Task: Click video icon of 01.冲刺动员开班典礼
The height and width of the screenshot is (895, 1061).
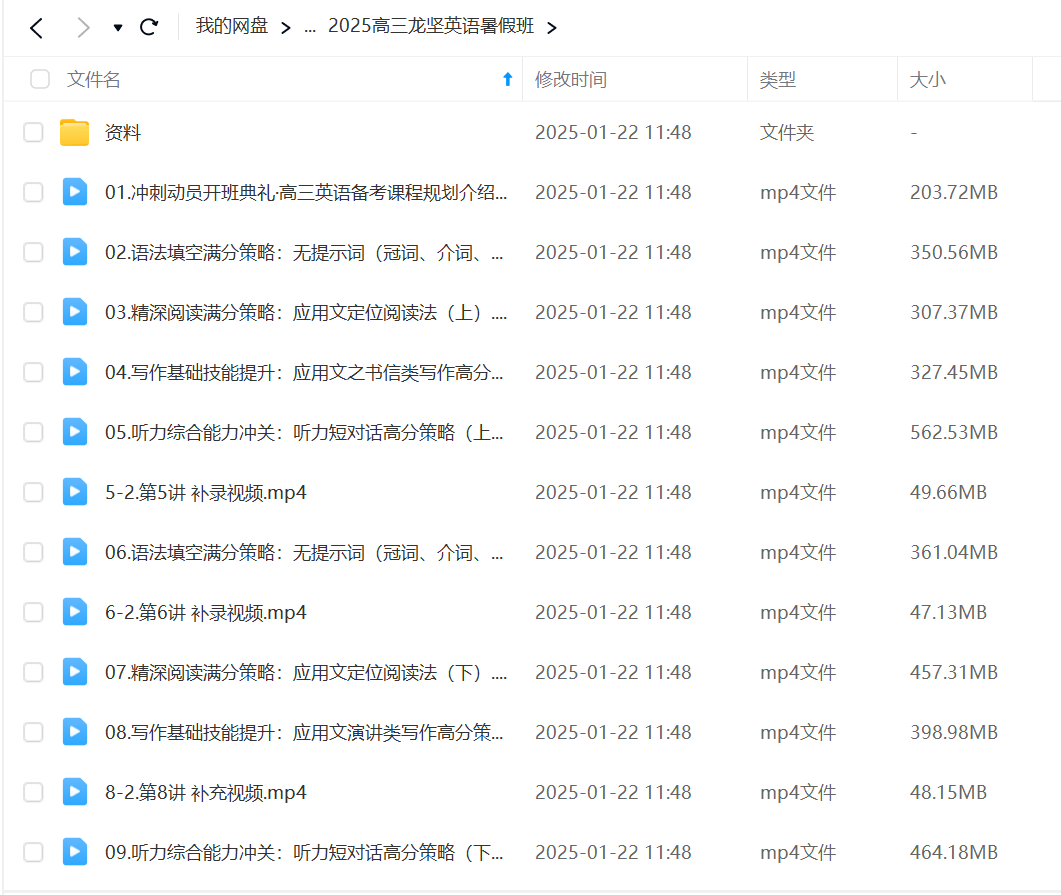Action: coord(74,192)
